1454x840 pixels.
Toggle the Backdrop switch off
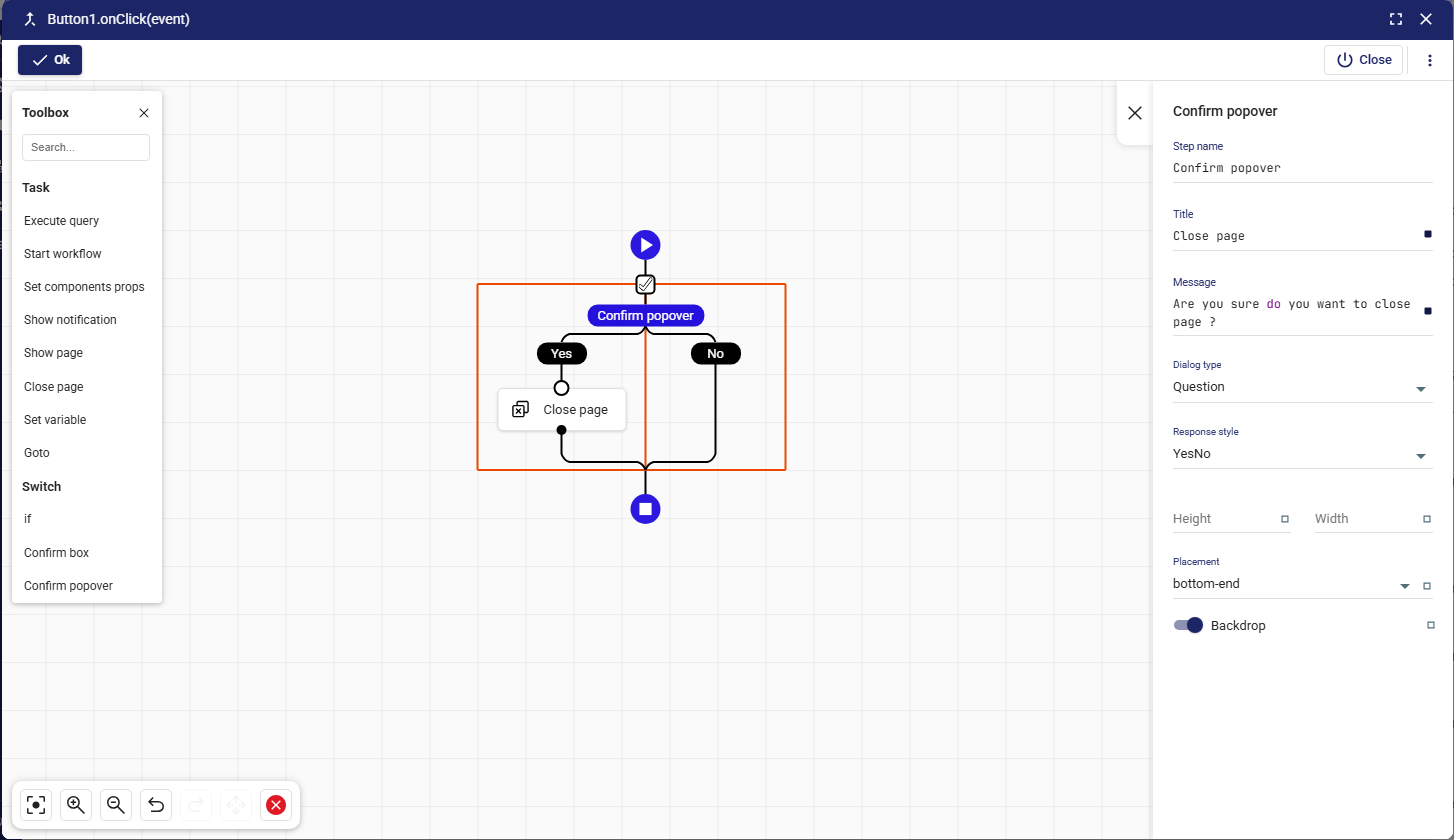pos(1188,625)
